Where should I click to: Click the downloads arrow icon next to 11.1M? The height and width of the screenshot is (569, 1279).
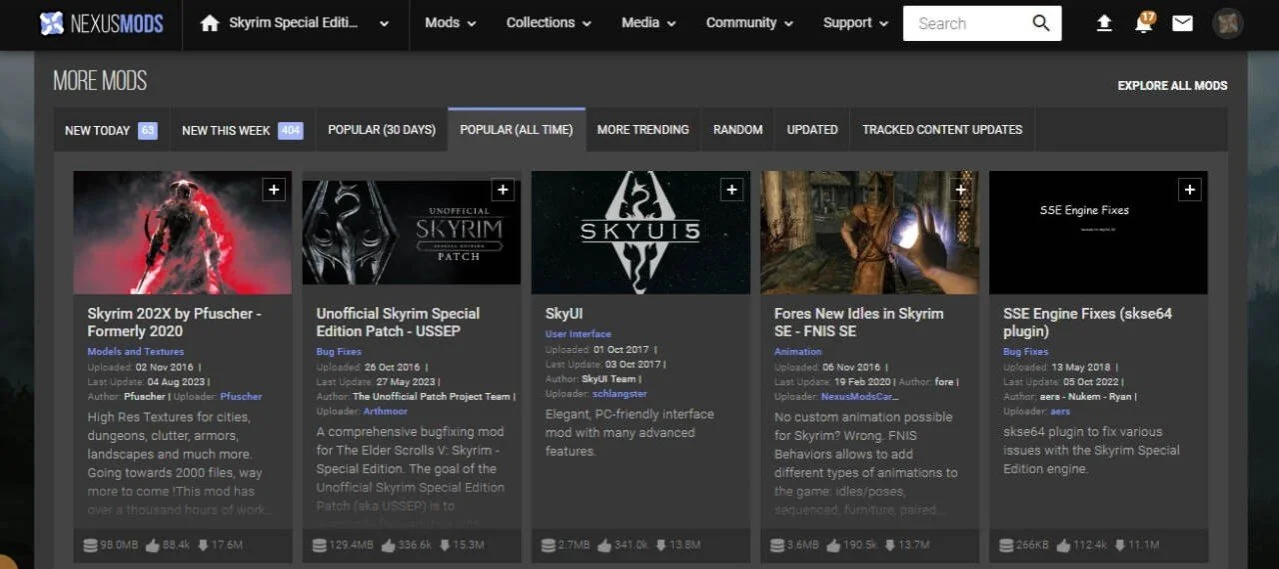(1119, 545)
